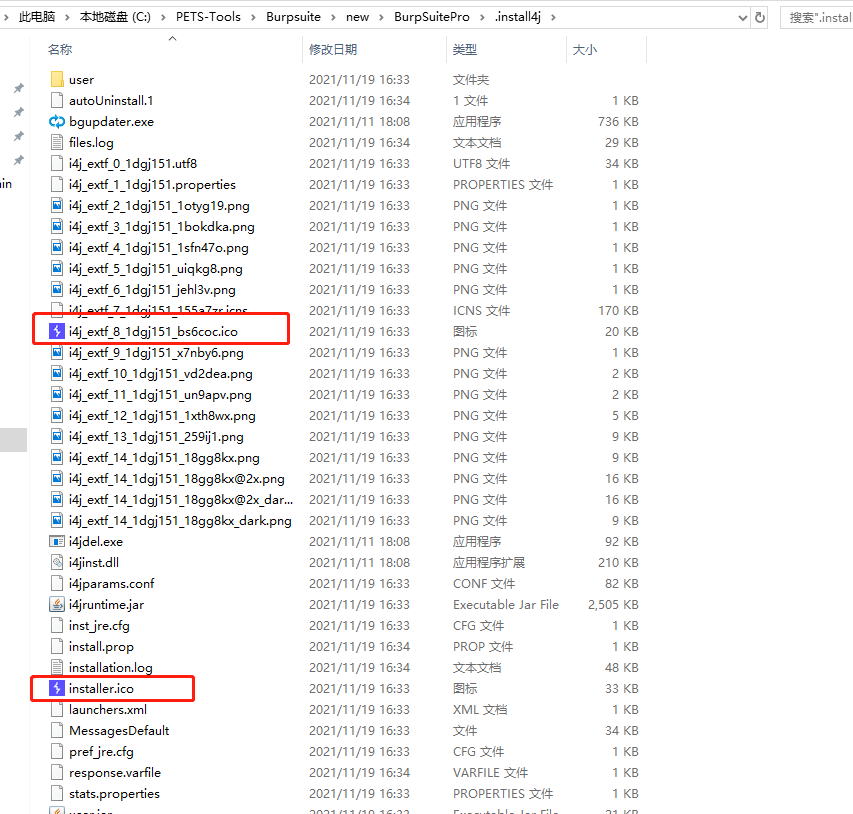
Task: Click the install.prop file icon
Action: tap(57, 646)
